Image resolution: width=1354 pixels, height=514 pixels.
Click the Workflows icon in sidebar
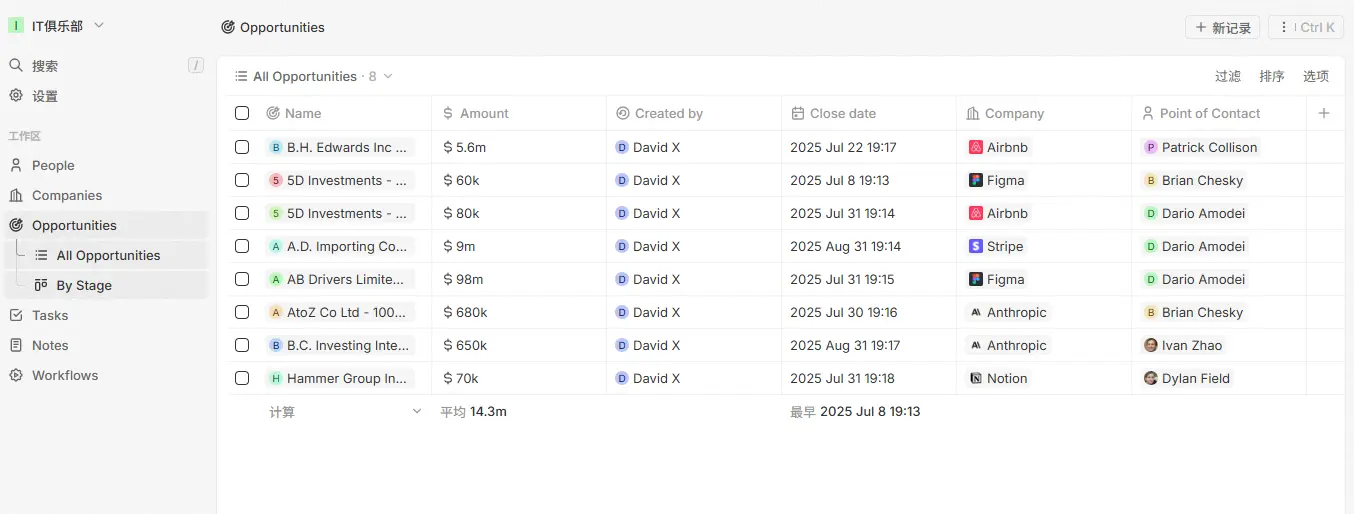tap(16, 376)
